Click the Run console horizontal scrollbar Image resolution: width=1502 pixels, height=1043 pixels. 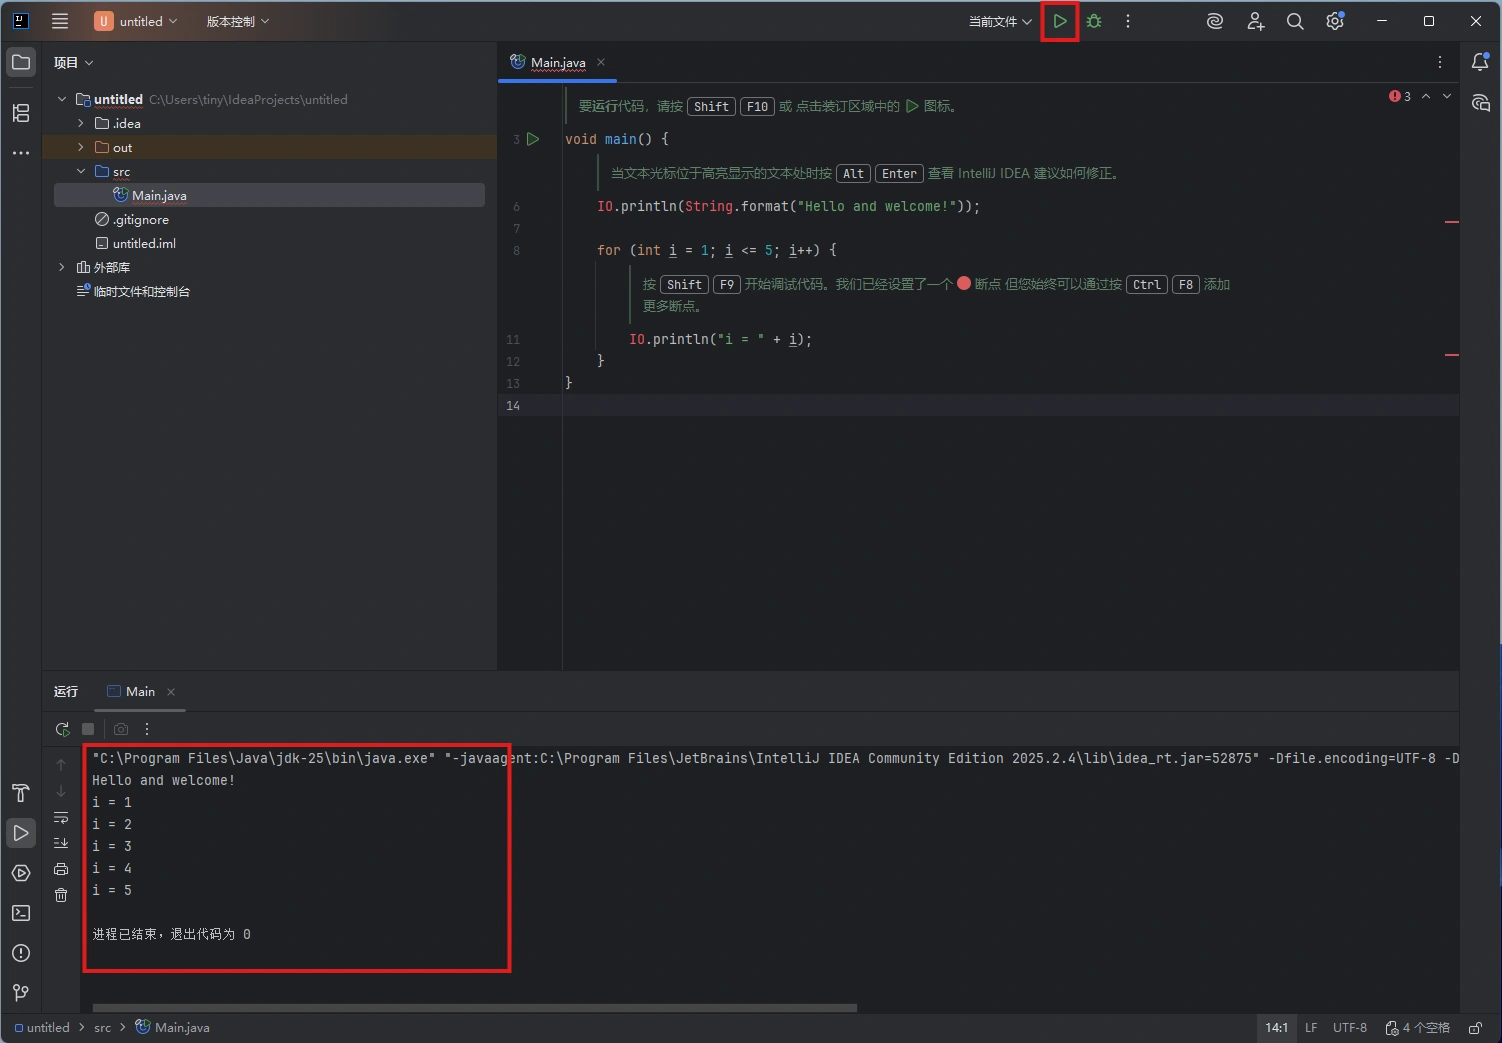click(475, 1007)
